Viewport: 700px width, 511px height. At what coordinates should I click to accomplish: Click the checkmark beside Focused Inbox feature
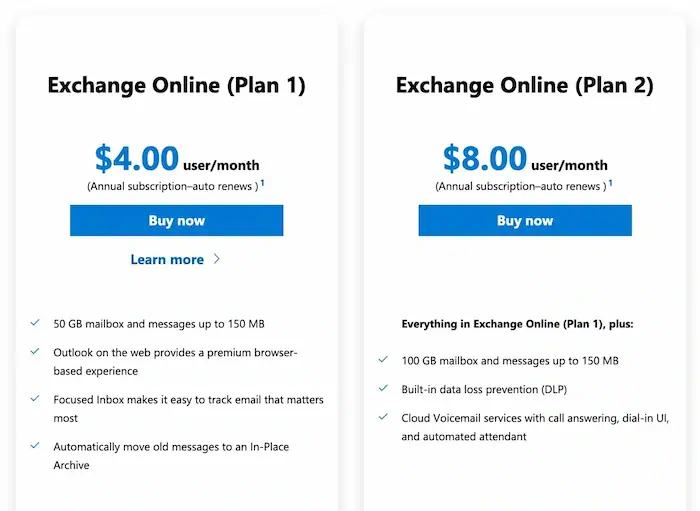click(x=35, y=399)
